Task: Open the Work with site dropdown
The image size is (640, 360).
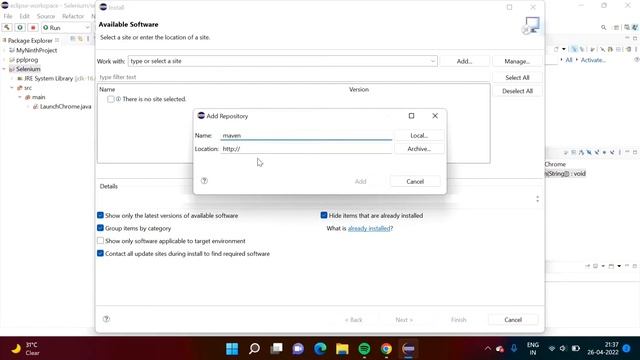Action: coord(432,61)
